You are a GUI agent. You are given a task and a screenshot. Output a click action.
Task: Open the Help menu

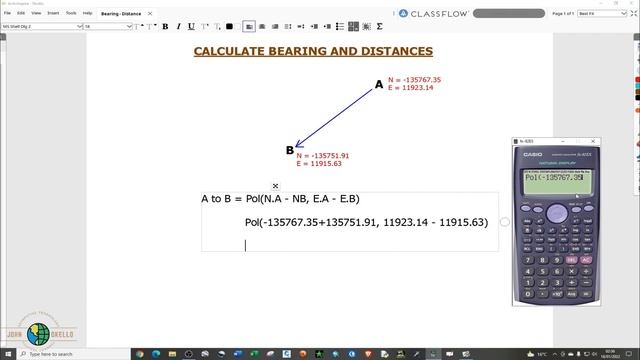coord(87,13)
